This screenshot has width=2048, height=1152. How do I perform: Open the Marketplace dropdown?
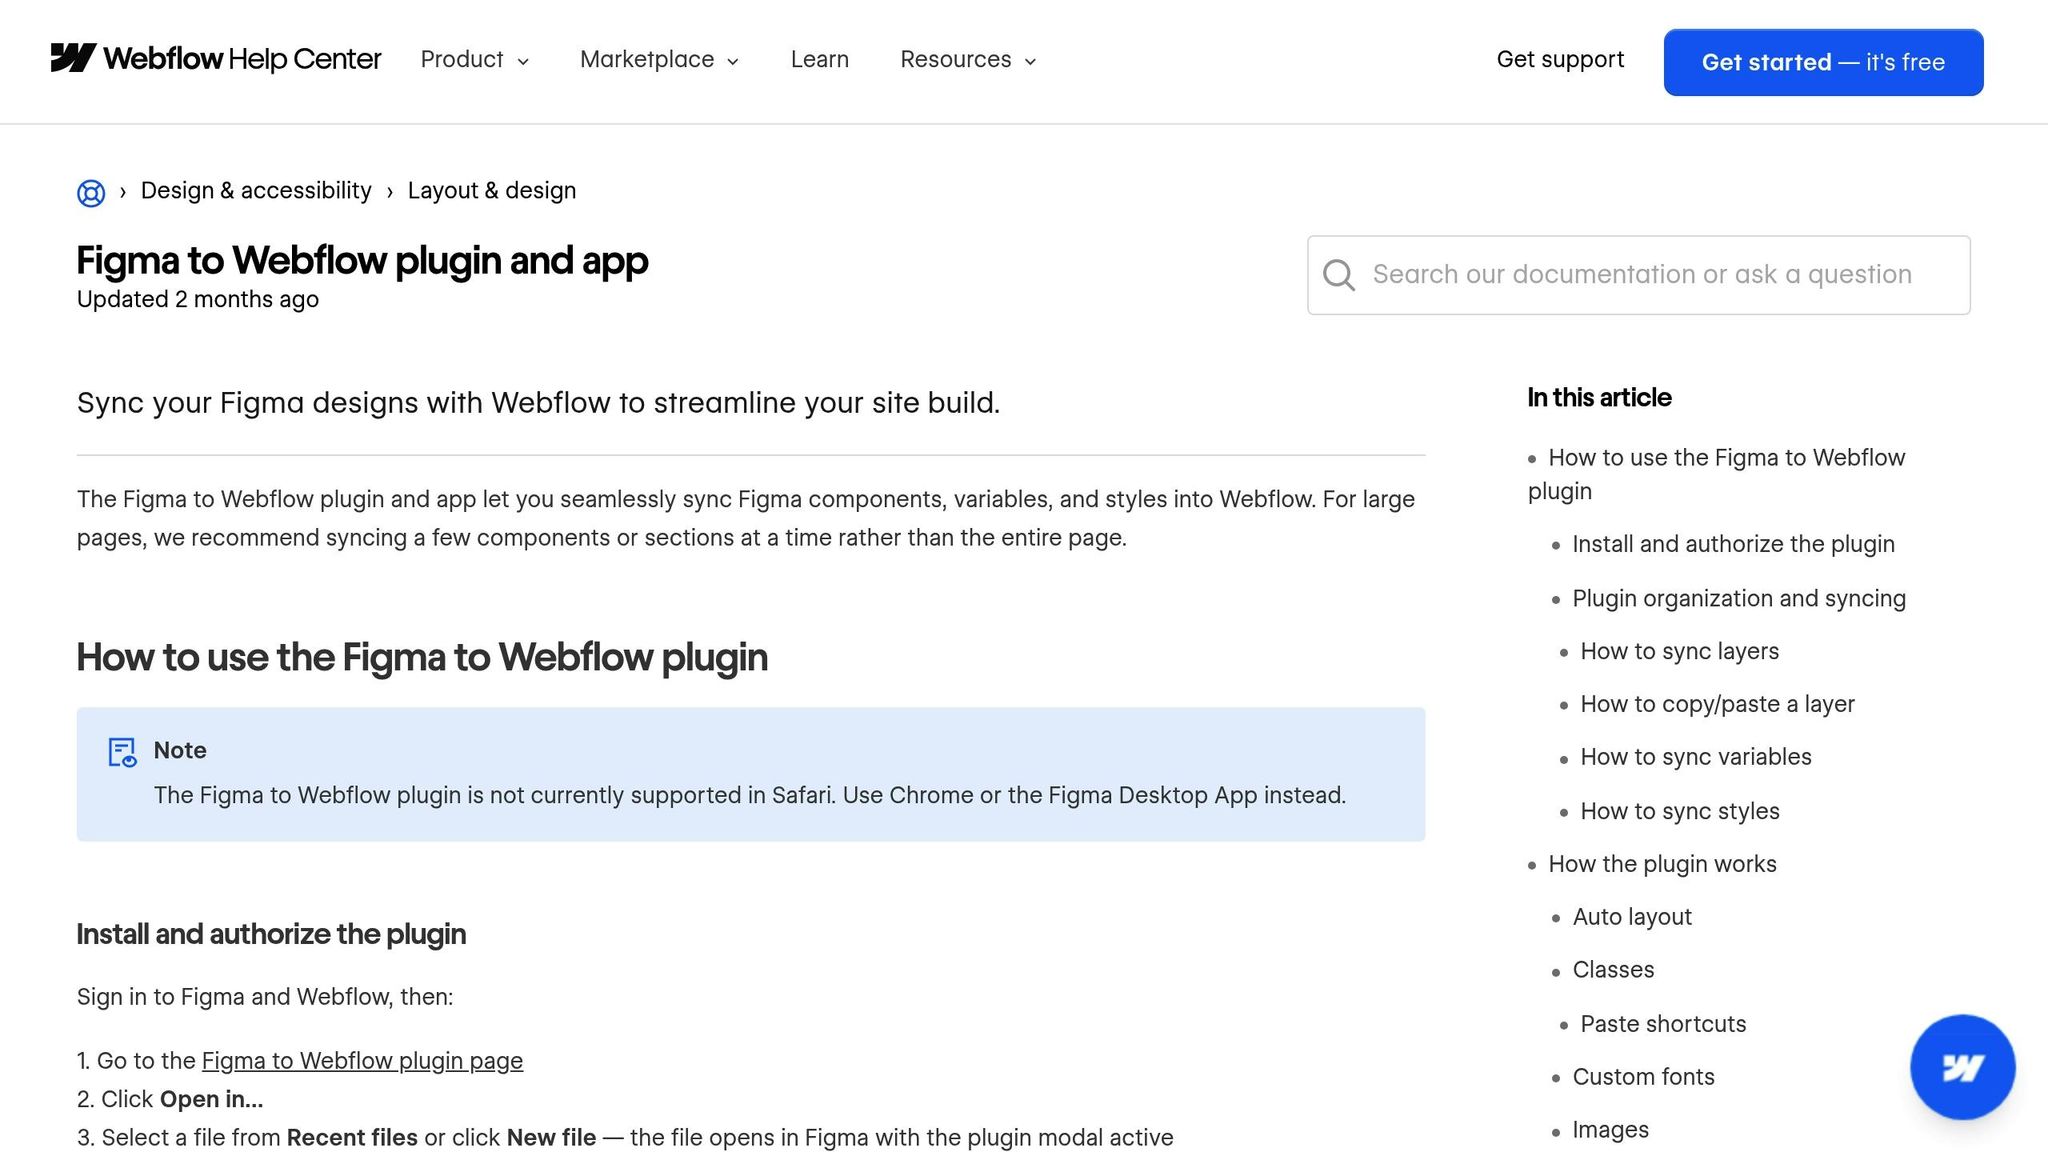[x=658, y=60]
